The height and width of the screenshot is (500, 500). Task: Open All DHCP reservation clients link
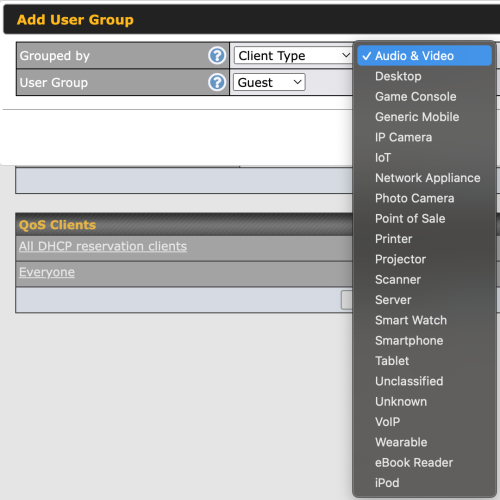coord(103,246)
